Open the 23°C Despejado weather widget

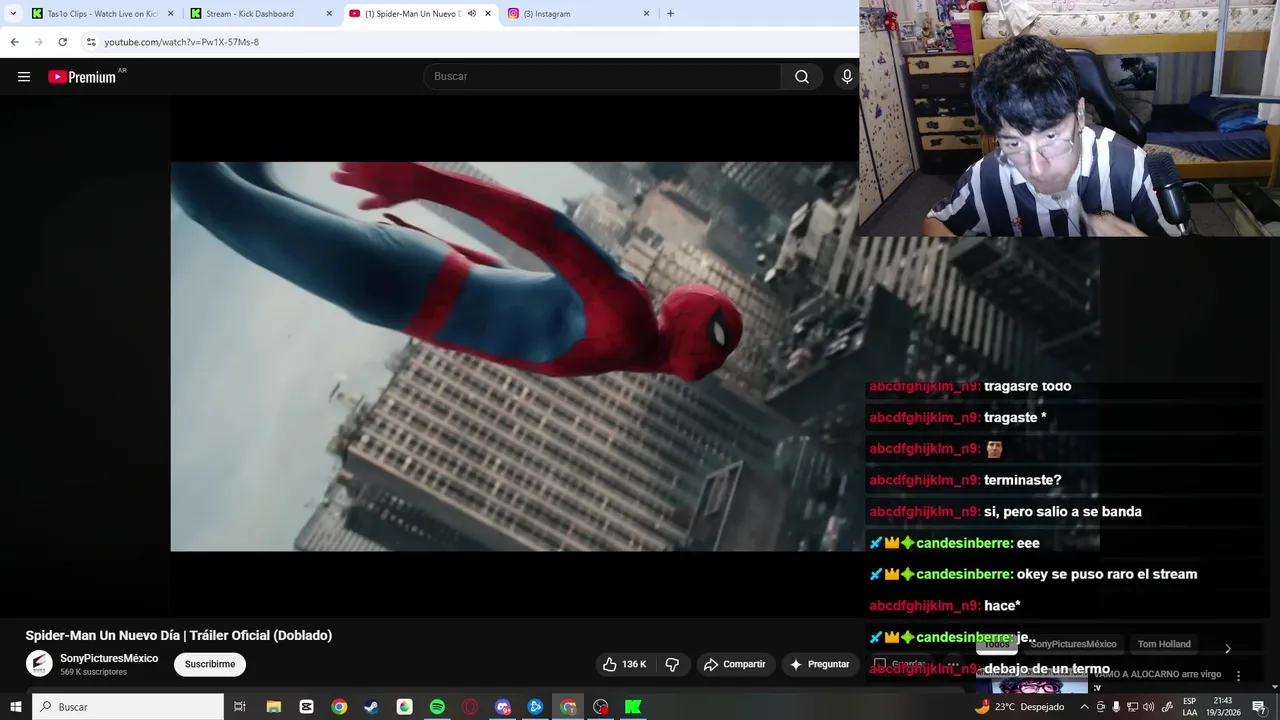pyautogui.click(x=1019, y=707)
